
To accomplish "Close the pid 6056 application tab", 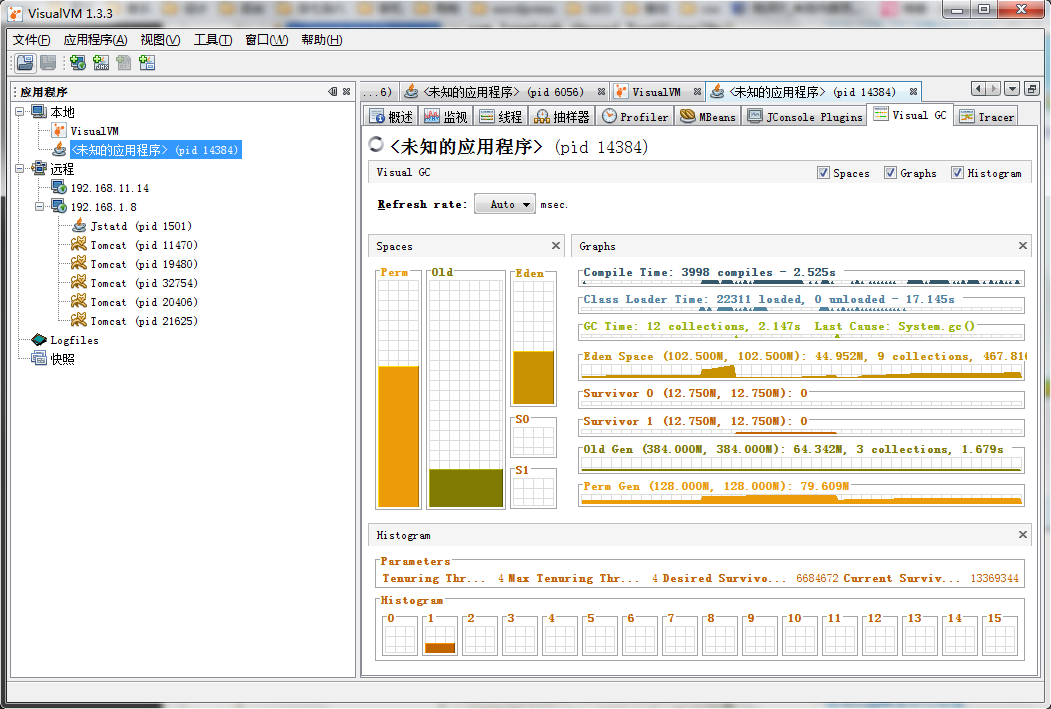I will tap(601, 92).
